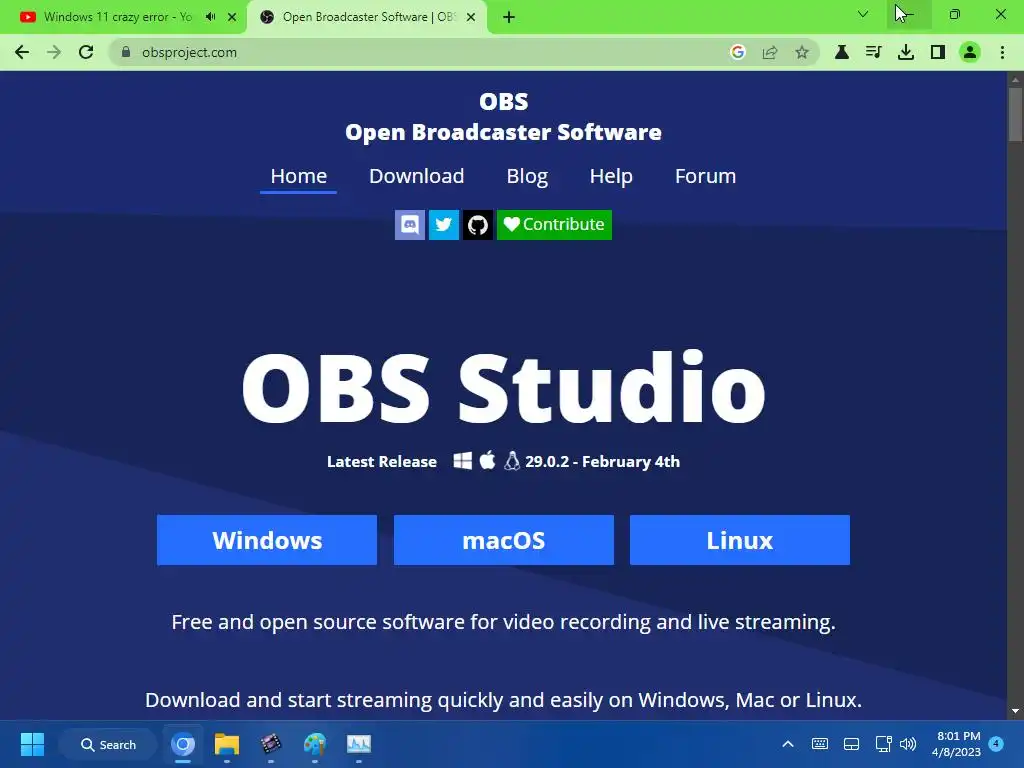Mute the YouTube tab audio icon
The width and height of the screenshot is (1024, 768).
click(210, 17)
